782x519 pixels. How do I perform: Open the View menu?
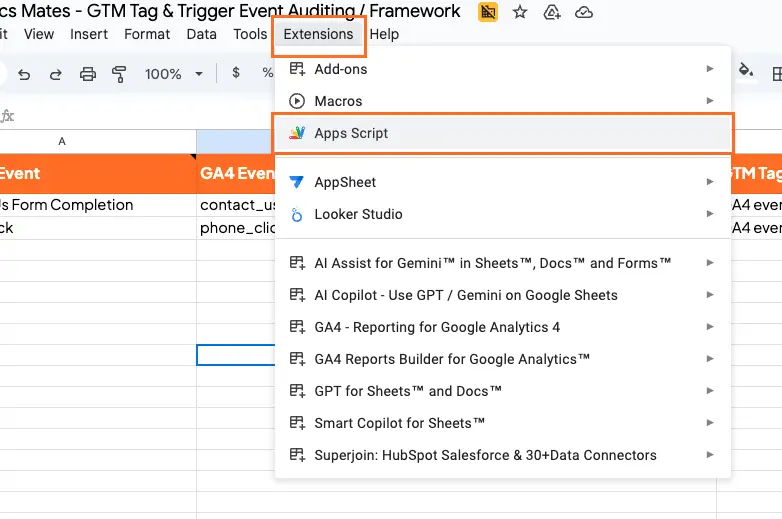tap(39, 34)
